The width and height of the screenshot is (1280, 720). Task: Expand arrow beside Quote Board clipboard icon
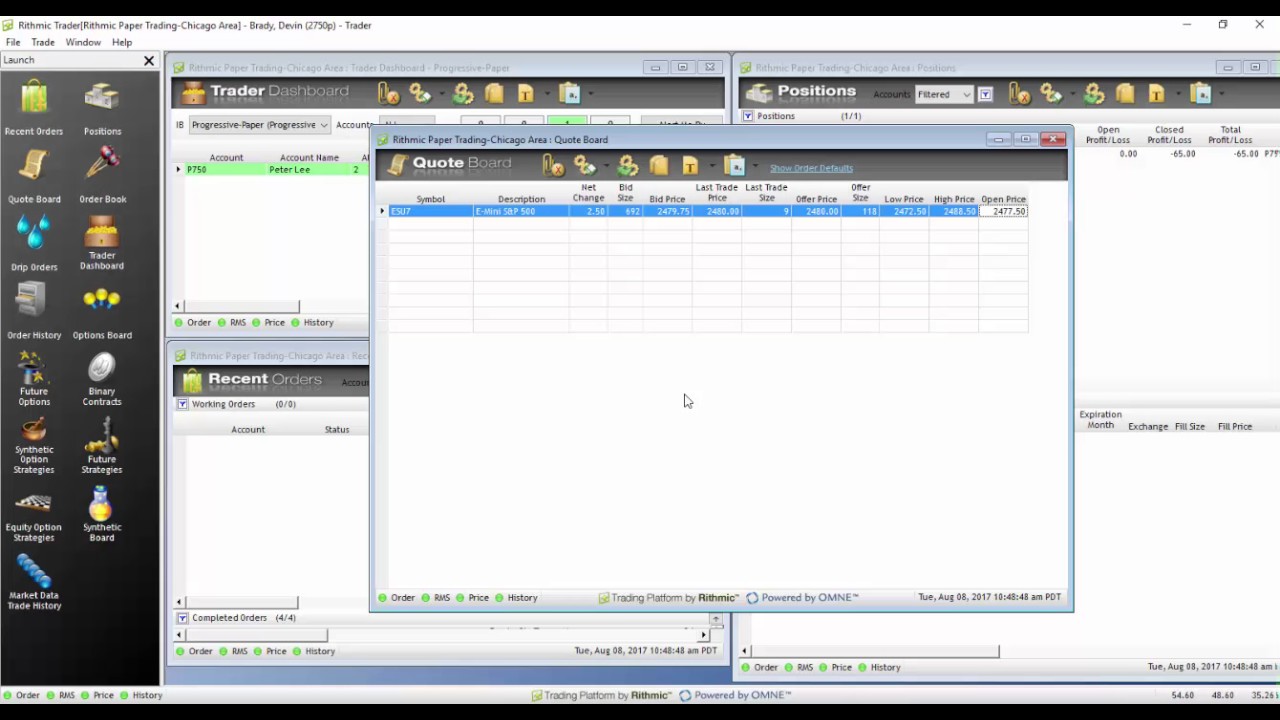coord(755,166)
